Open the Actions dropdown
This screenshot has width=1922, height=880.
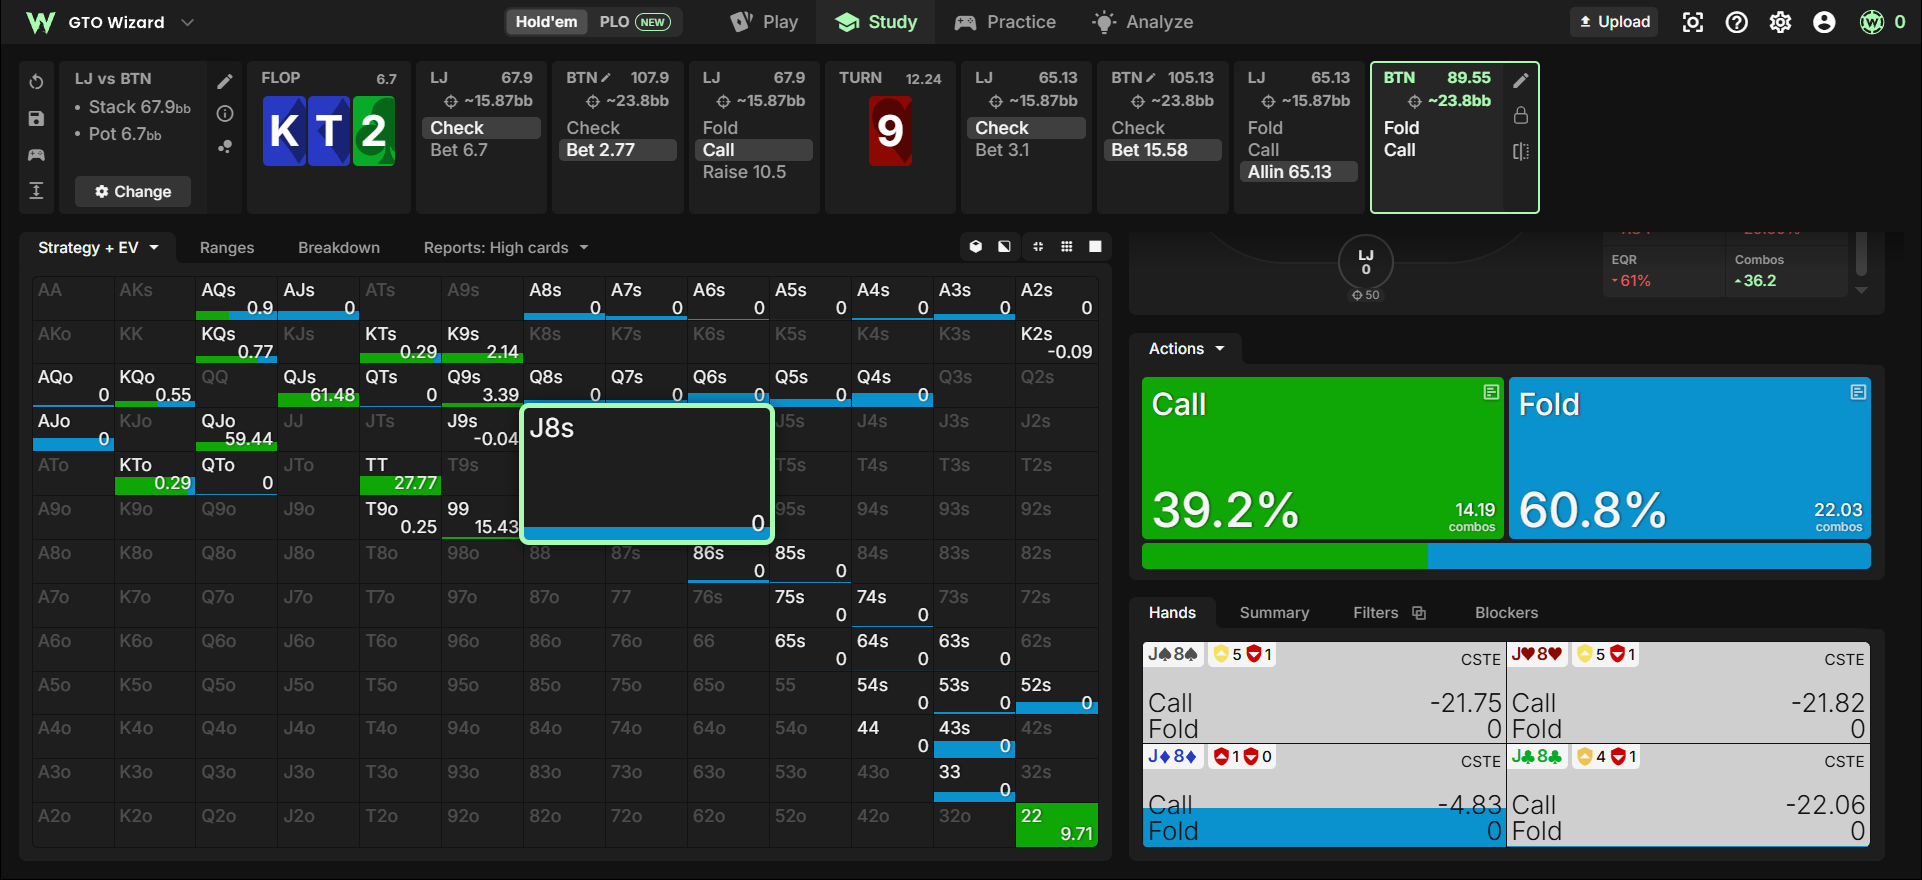pyautogui.click(x=1187, y=349)
